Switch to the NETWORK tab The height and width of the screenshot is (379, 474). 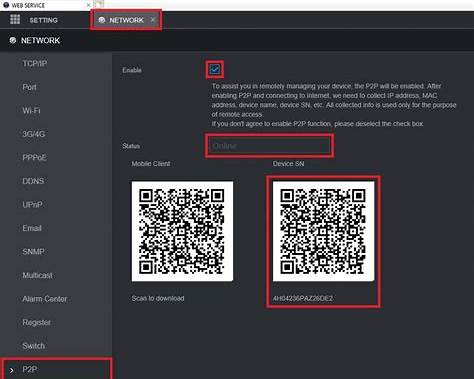click(126, 20)
